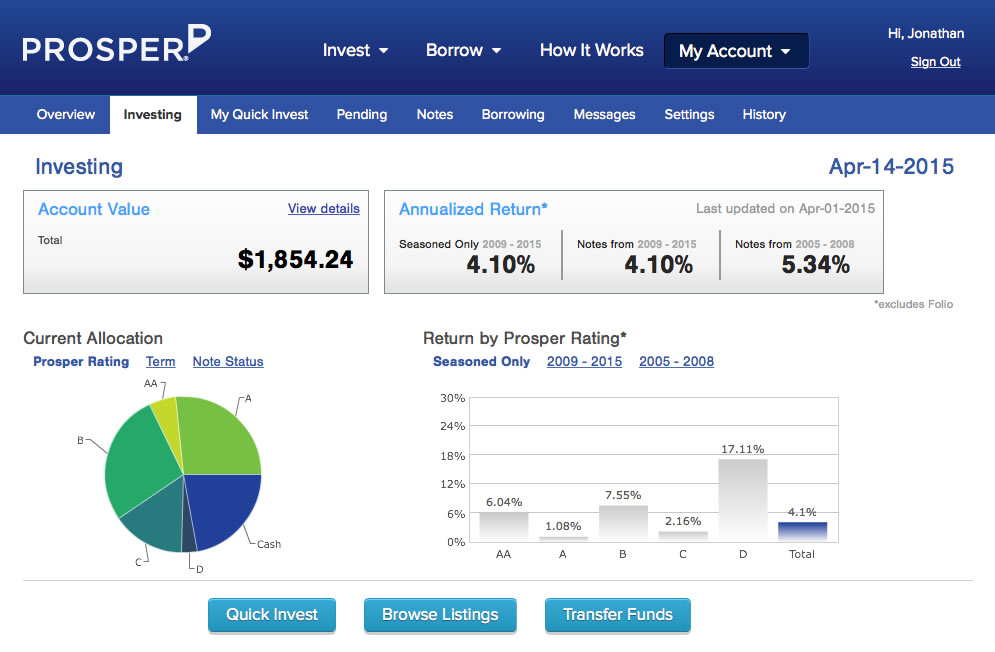Open the How It Works page
This screenshot has width=995, height=652.
point(591,50)
